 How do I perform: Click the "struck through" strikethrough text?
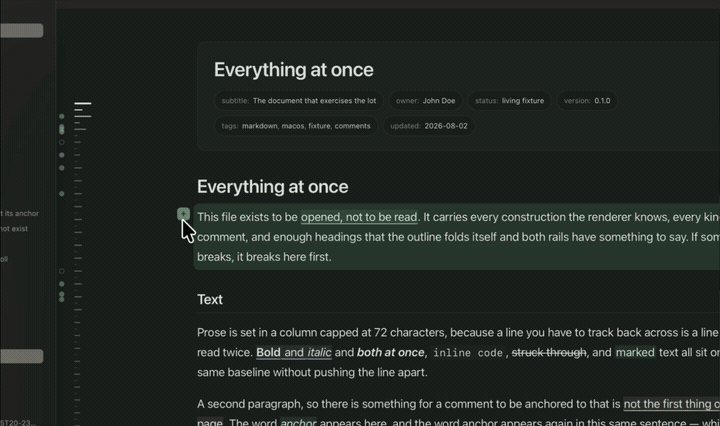pos(549,352)
